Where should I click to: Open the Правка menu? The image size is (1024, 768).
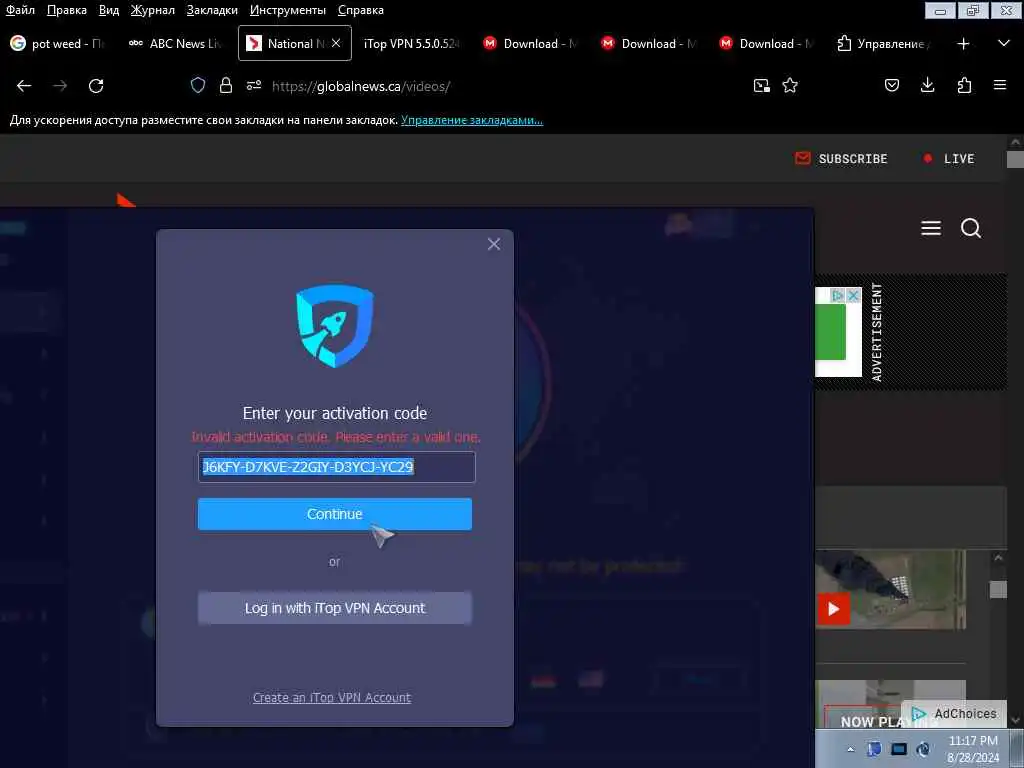[67, 10]
